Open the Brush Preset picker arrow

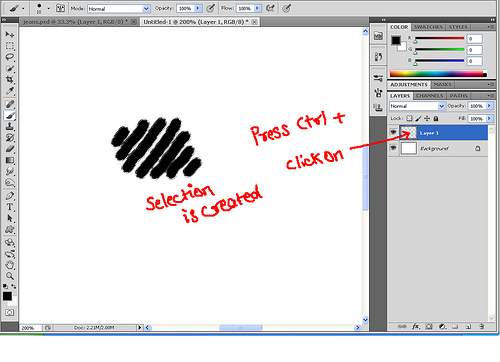(x=49, y=8)
